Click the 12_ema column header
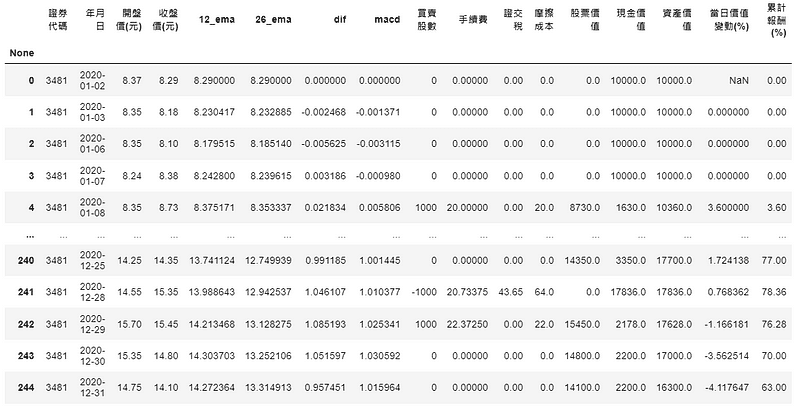Screen dimensions: 800x412 218,19
